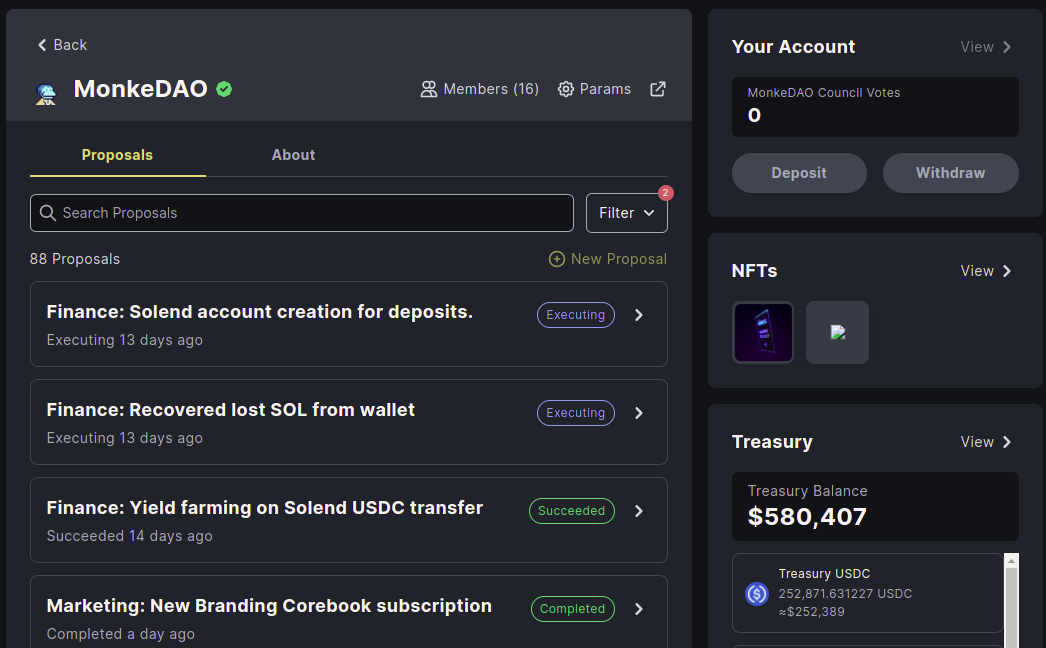Open the Filter dropdown
Screen dimensions: 1046x648
(626, 213)
